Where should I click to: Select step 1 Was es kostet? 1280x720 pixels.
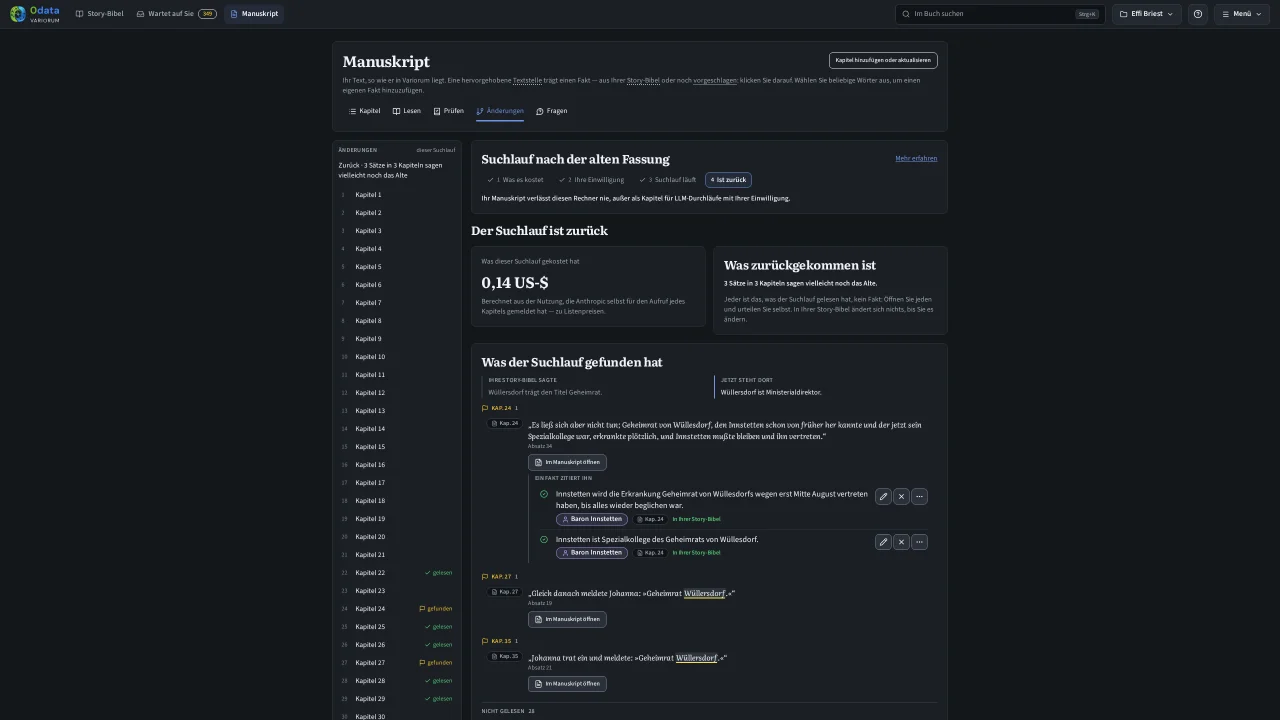pos(516,180)
